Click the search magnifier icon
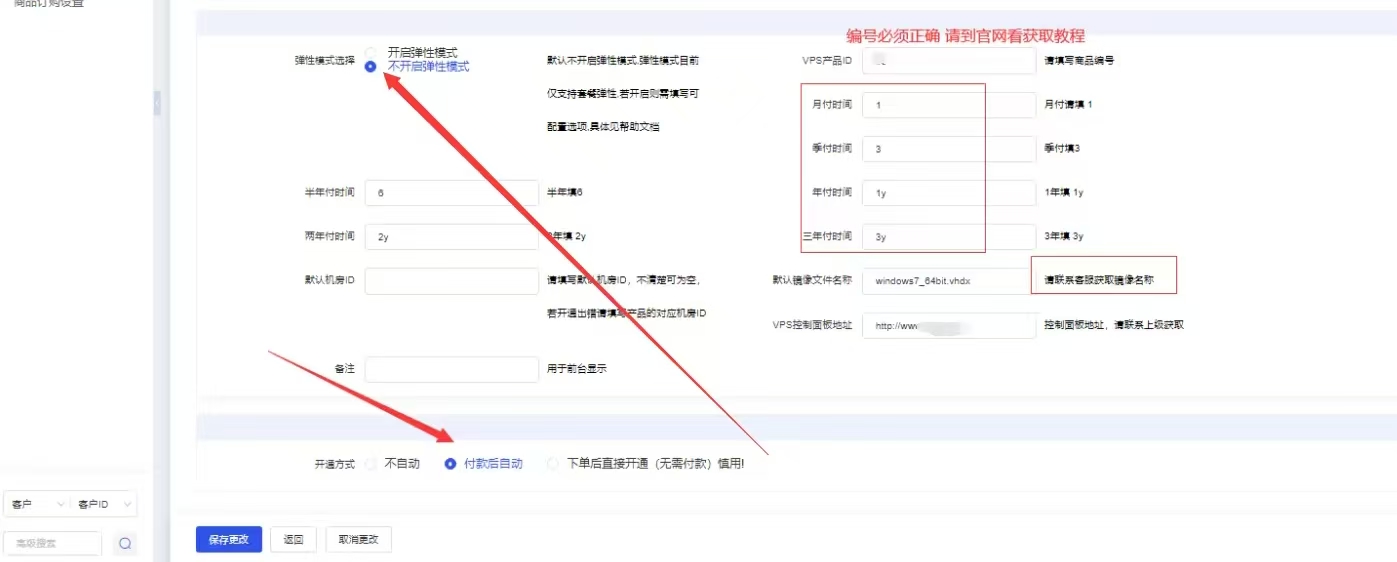Viewport: 1397px width, 562px height. pos(125,543)
